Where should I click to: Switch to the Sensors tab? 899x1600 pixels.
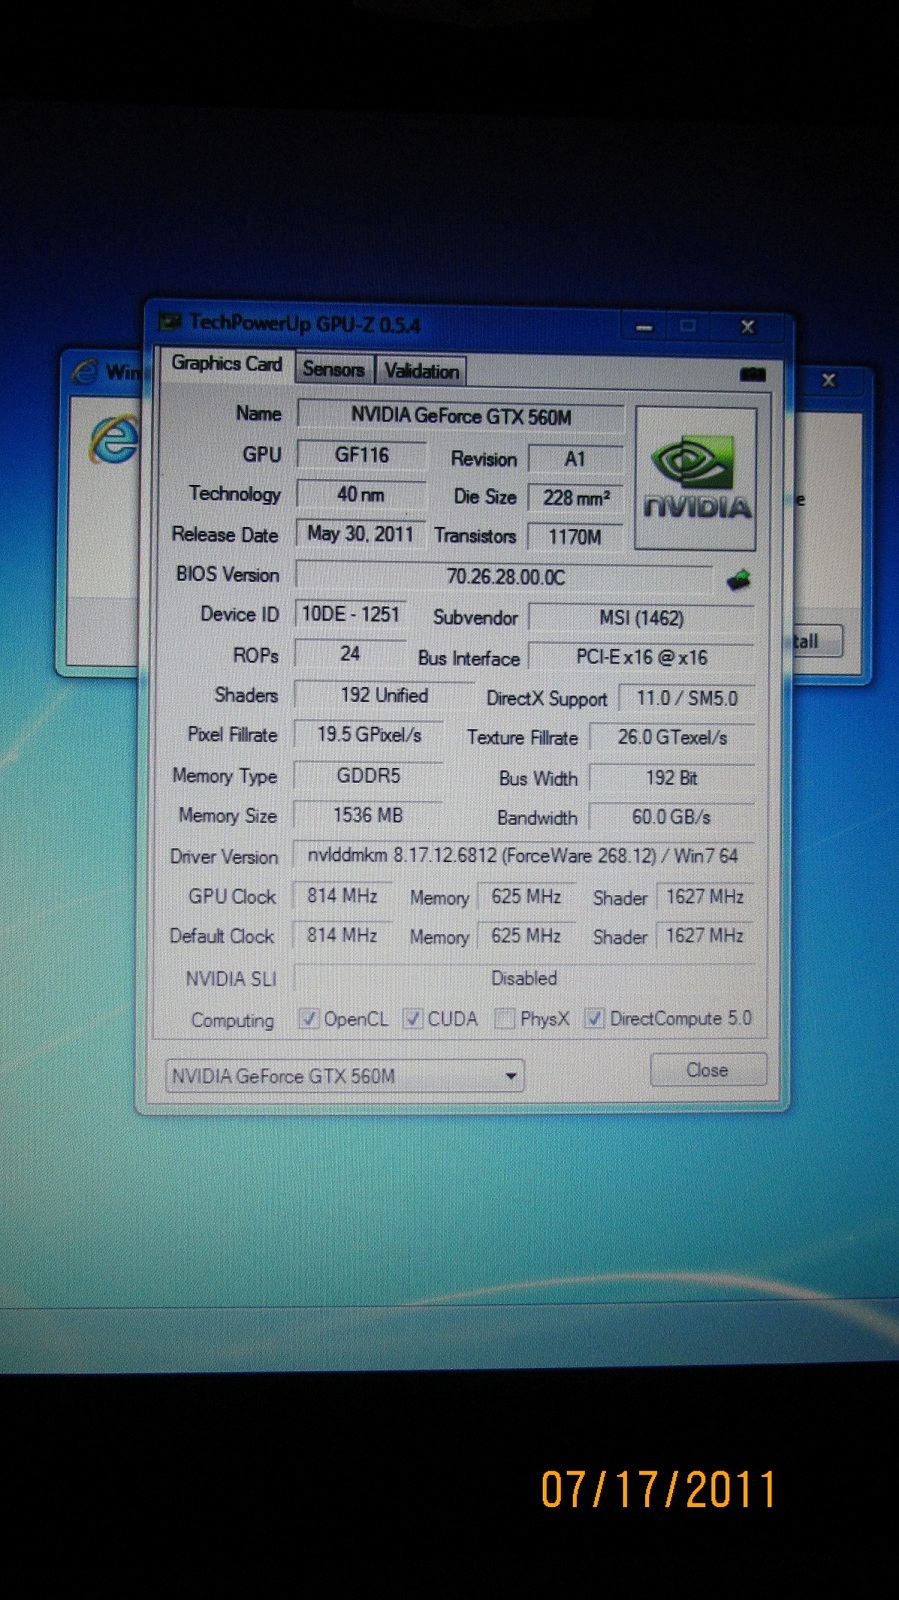(334, 370)
